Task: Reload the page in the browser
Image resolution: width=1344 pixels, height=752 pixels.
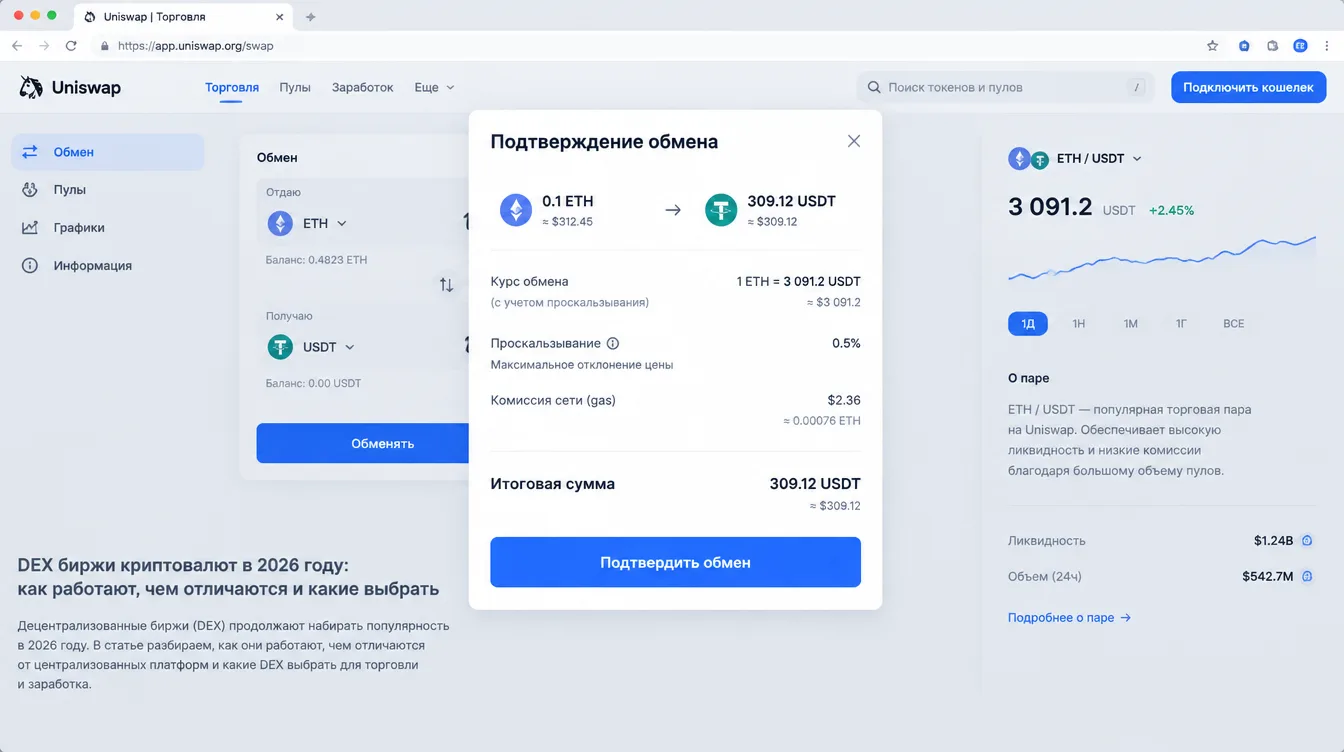Action: (x=71, y=46)
